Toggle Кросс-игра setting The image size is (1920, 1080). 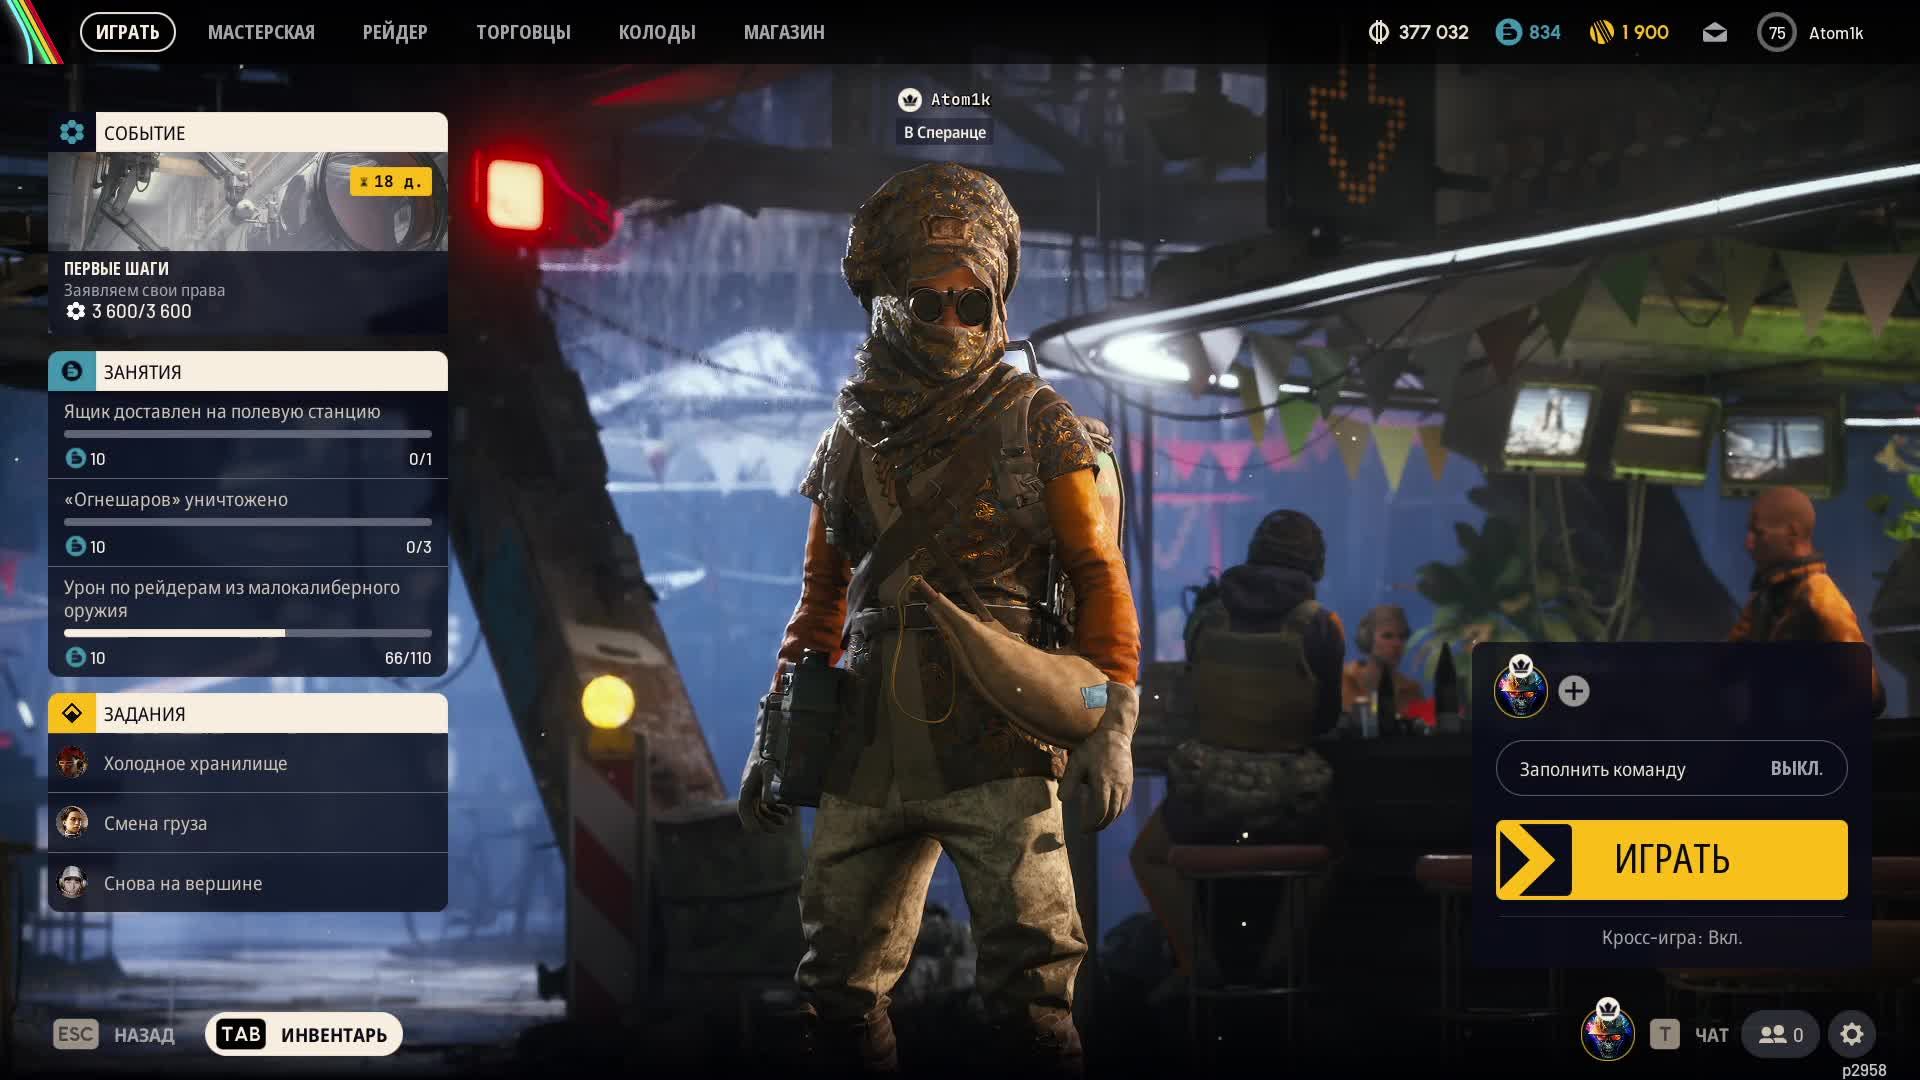coord(1671,937)
